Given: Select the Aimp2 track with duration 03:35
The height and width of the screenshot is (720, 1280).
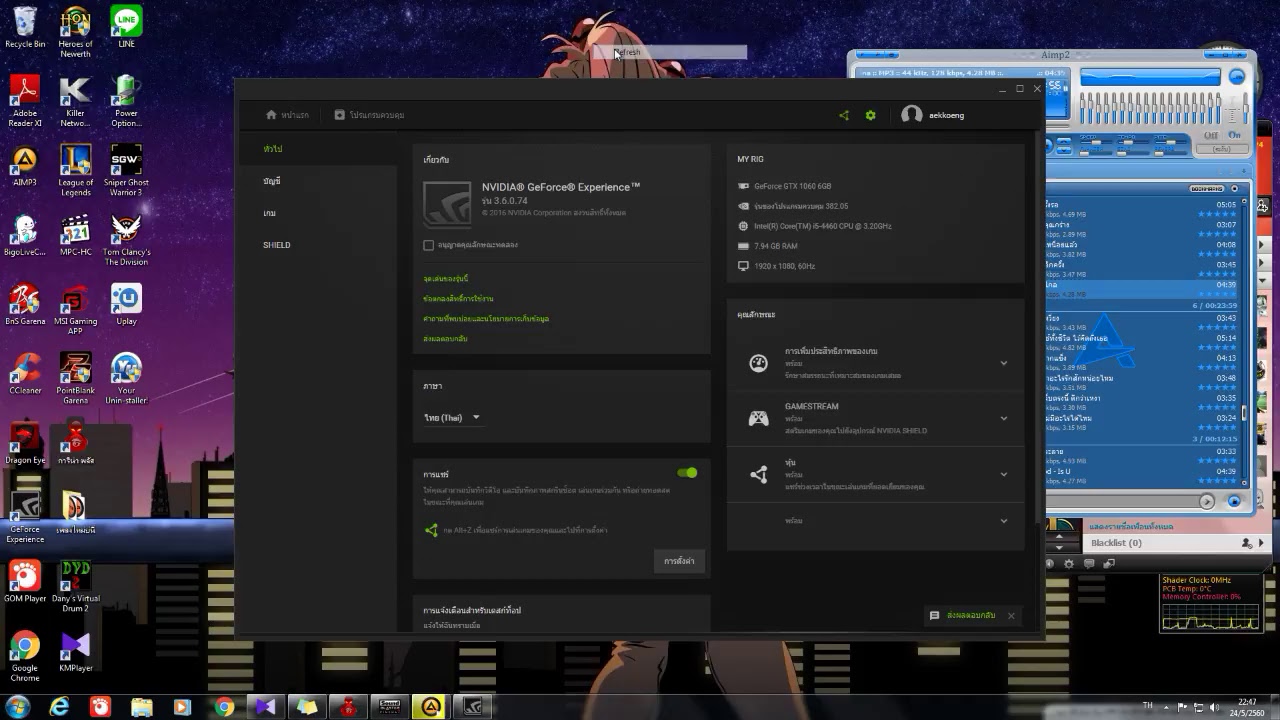Looking at the screenshot, I should pyautogui.click(x=1141, y=403).
